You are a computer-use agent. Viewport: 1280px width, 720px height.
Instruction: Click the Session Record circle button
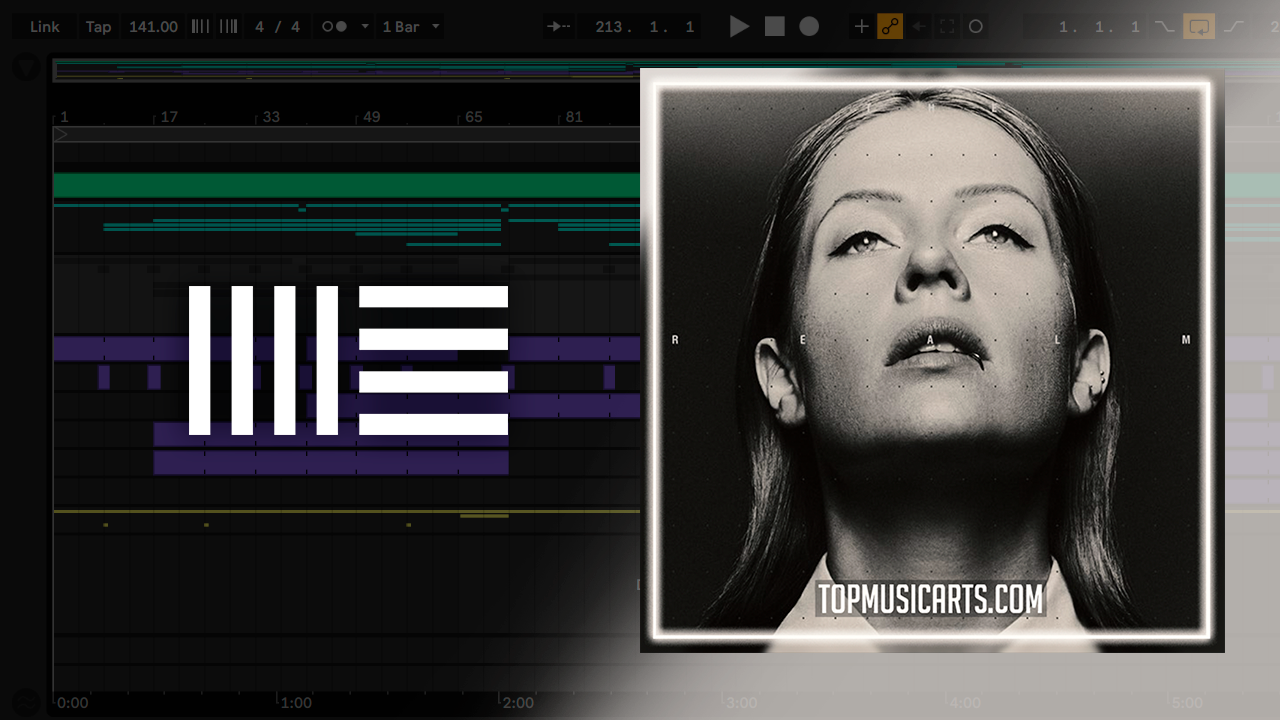[x=976, y=27]
